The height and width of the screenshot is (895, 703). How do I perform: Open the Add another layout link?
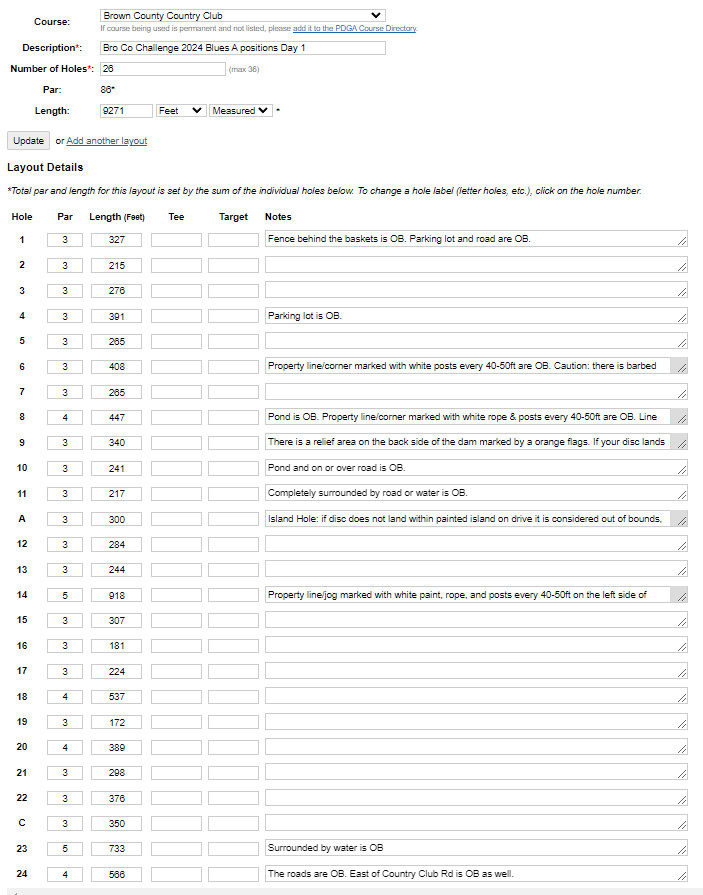click(107, 140)
